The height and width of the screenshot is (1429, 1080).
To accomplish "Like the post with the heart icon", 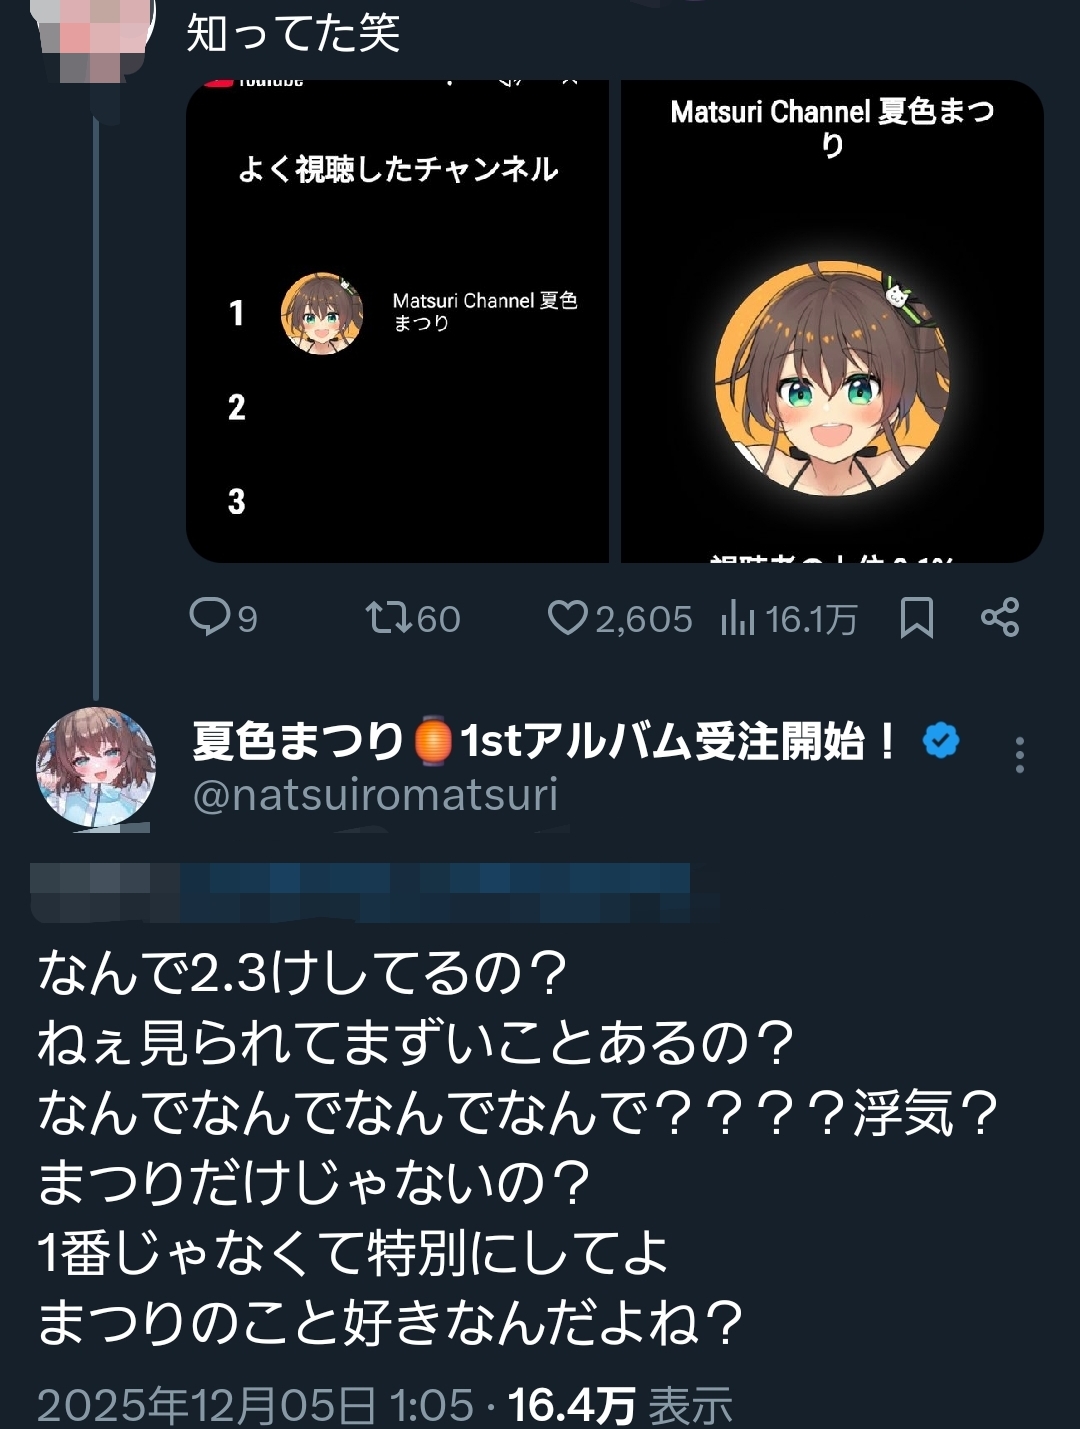I will click(567, 617).
